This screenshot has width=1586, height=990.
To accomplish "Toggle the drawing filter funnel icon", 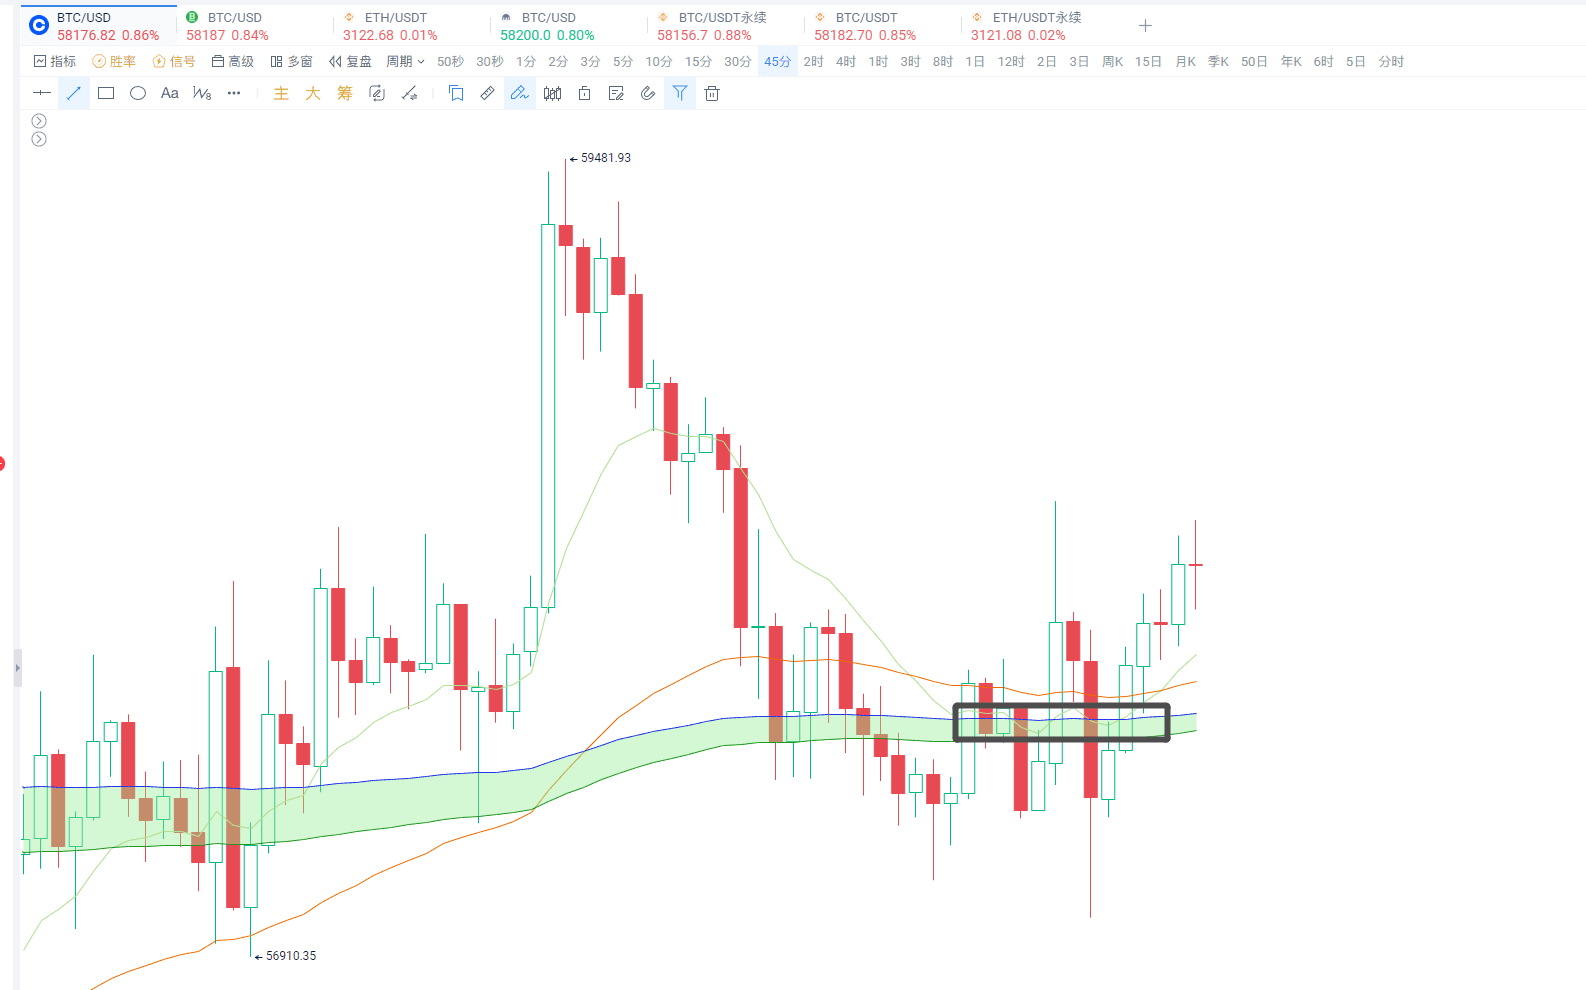I will tap(680, 93).
